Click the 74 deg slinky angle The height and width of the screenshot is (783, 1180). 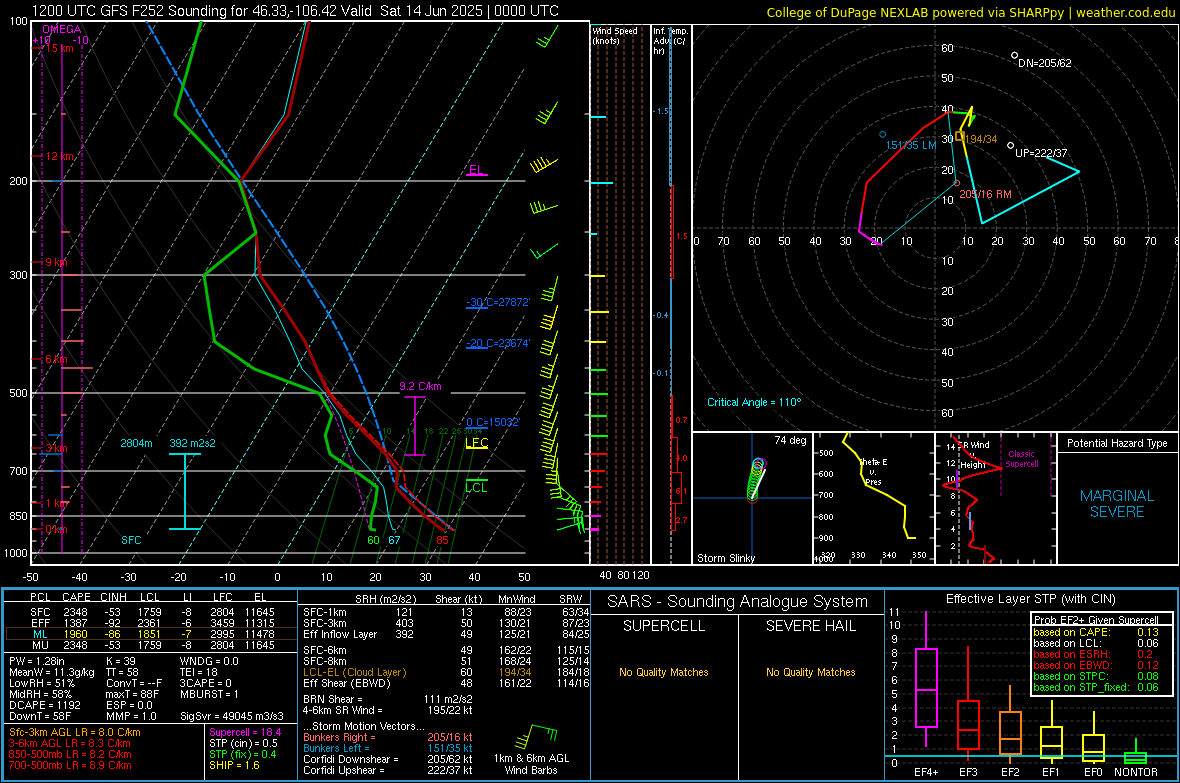[790, 440]
